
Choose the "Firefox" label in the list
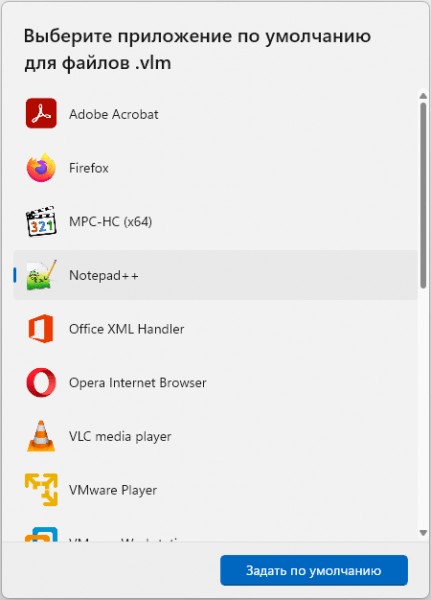[89, 168]
